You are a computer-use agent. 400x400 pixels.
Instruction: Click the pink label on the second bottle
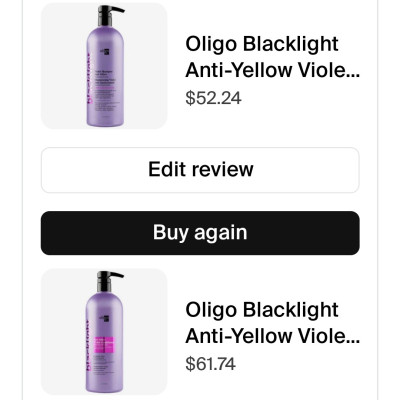[105, 344]
